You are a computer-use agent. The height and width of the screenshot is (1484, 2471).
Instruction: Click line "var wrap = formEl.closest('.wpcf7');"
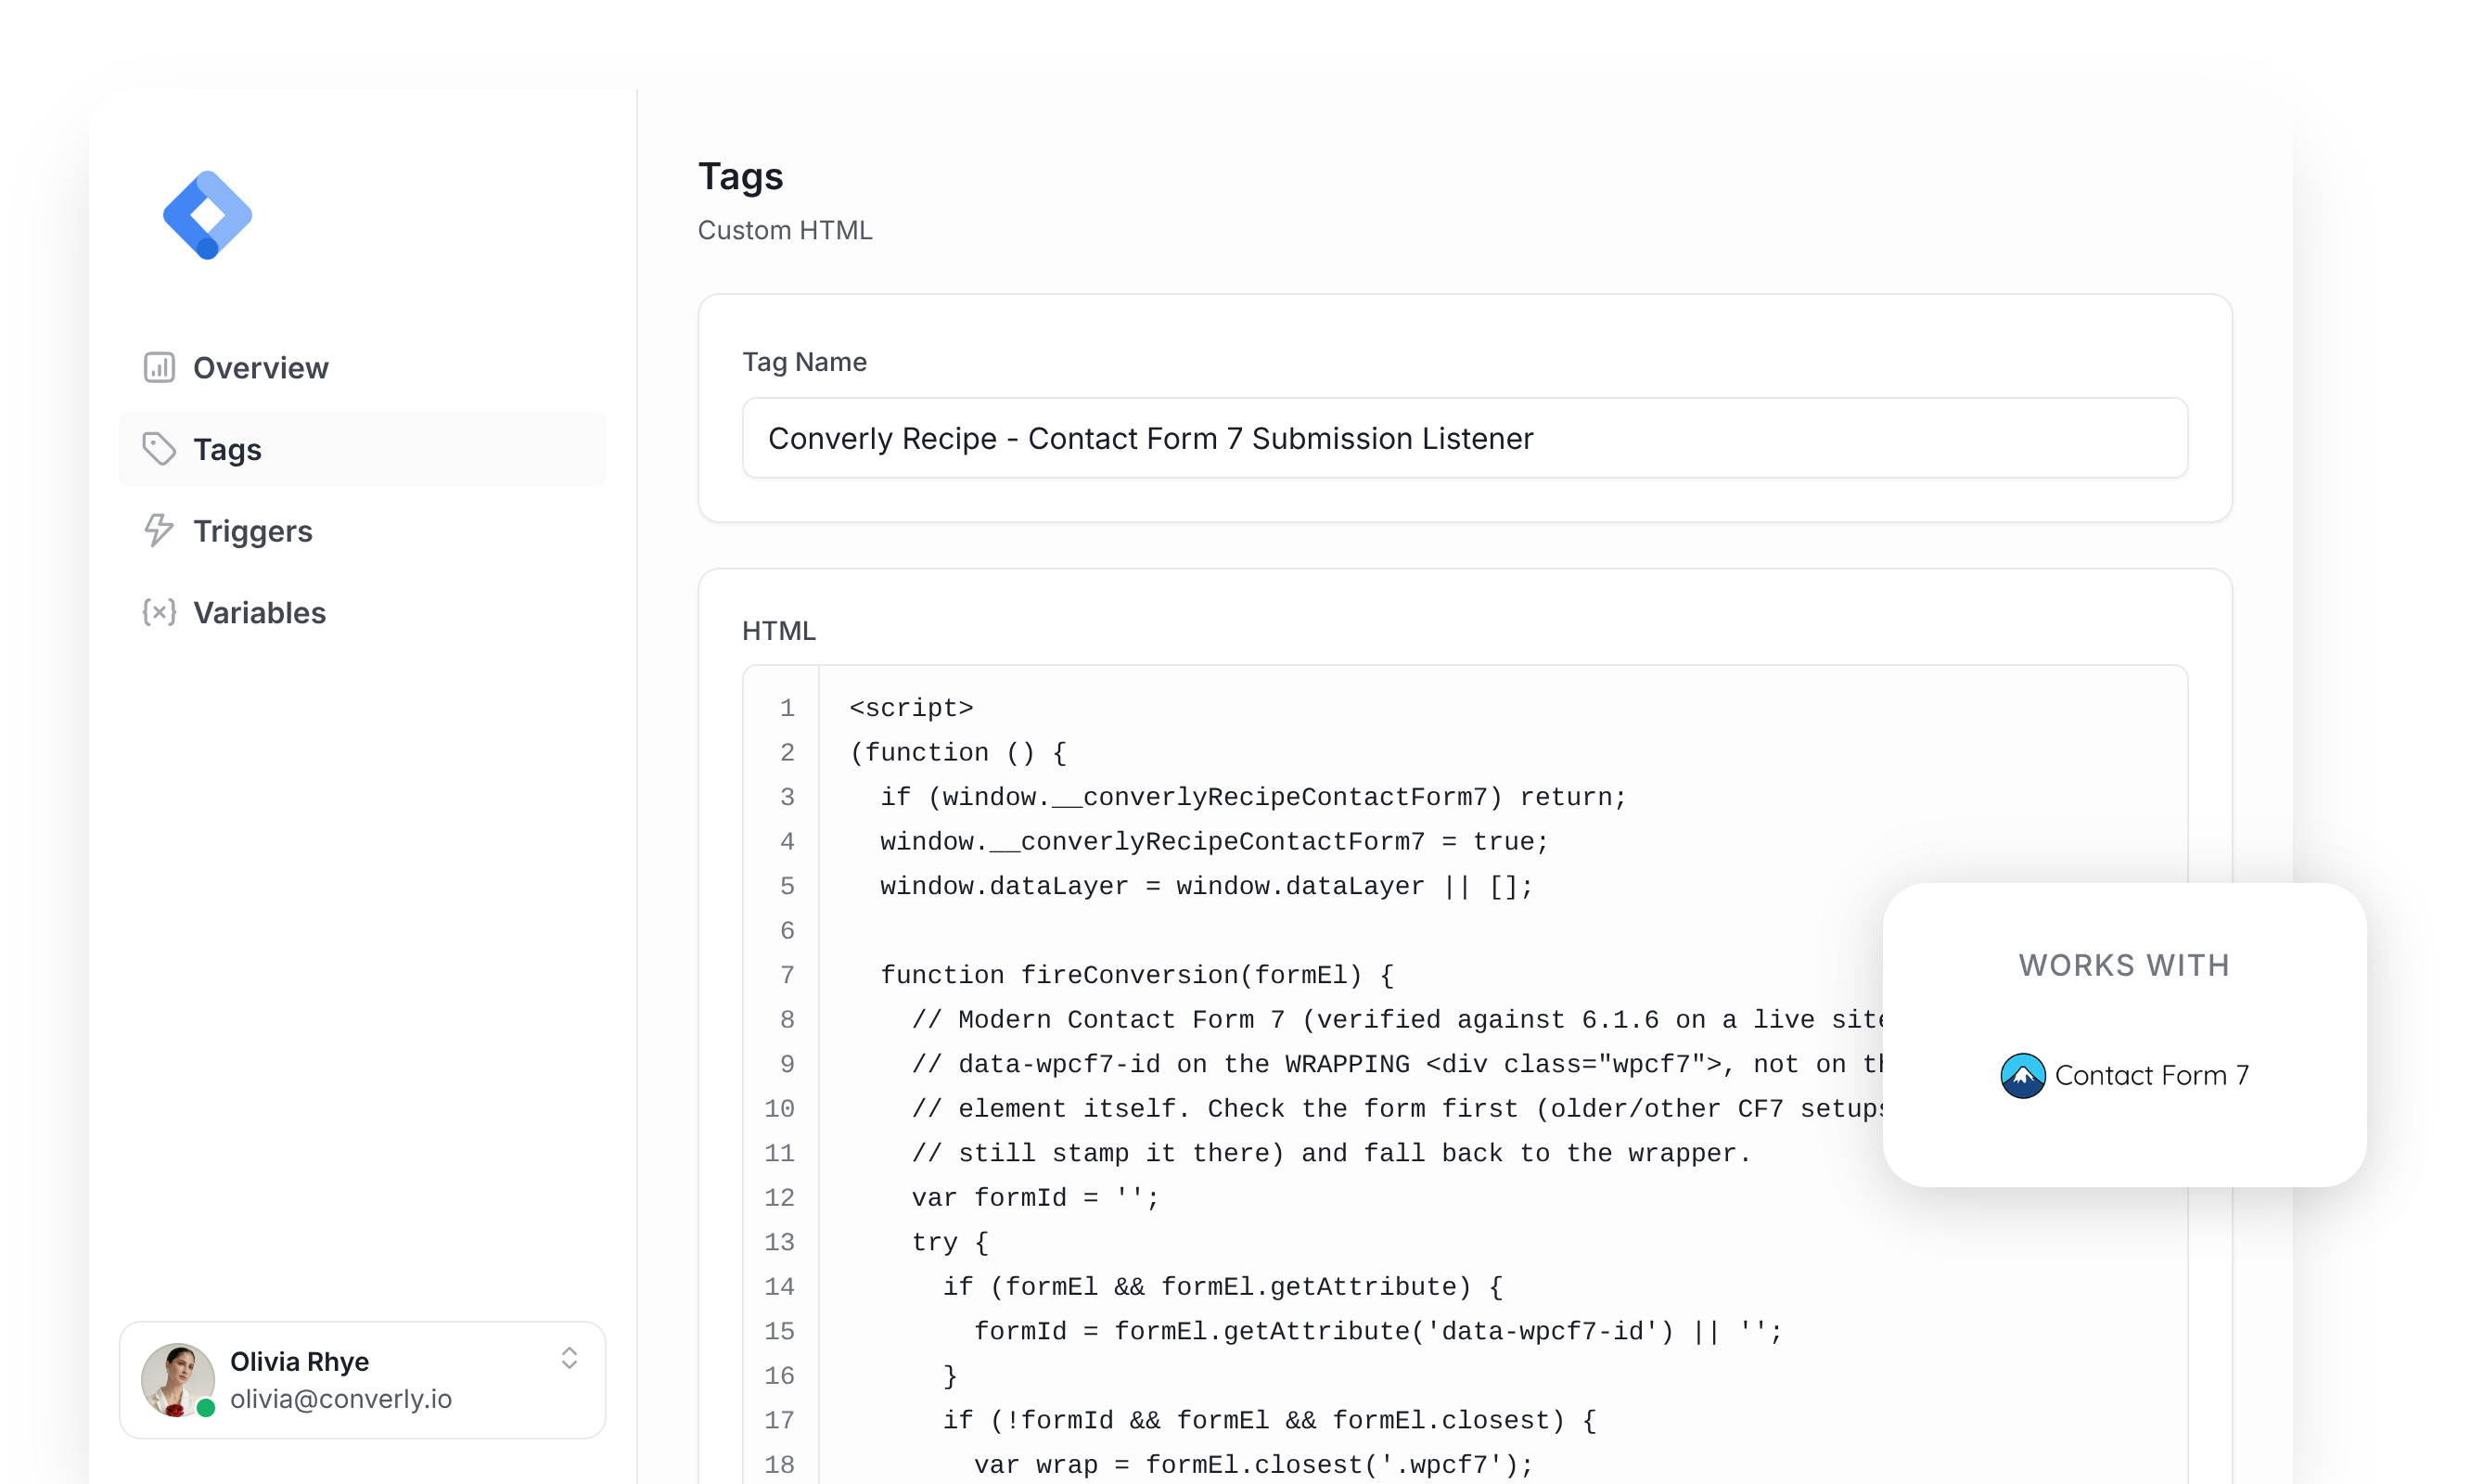point(1253,1465)
